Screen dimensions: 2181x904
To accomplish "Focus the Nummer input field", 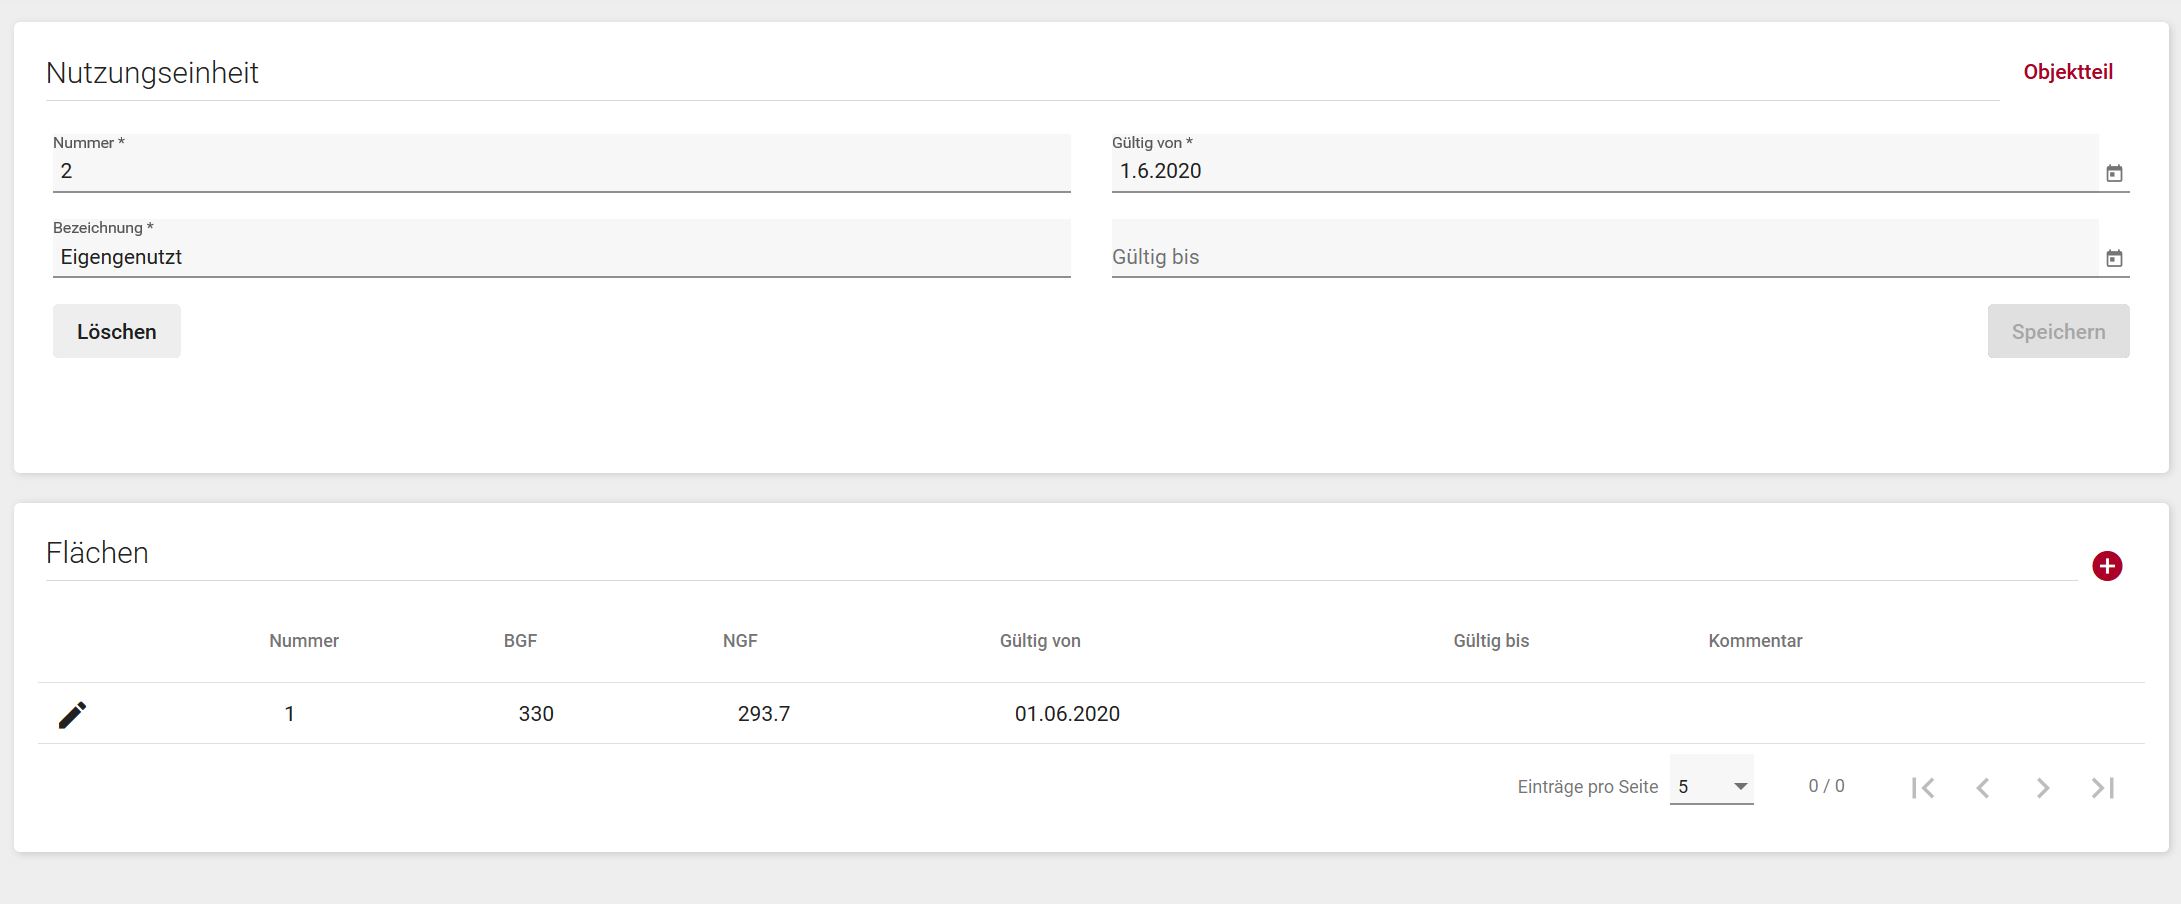I will pos(560,171).
